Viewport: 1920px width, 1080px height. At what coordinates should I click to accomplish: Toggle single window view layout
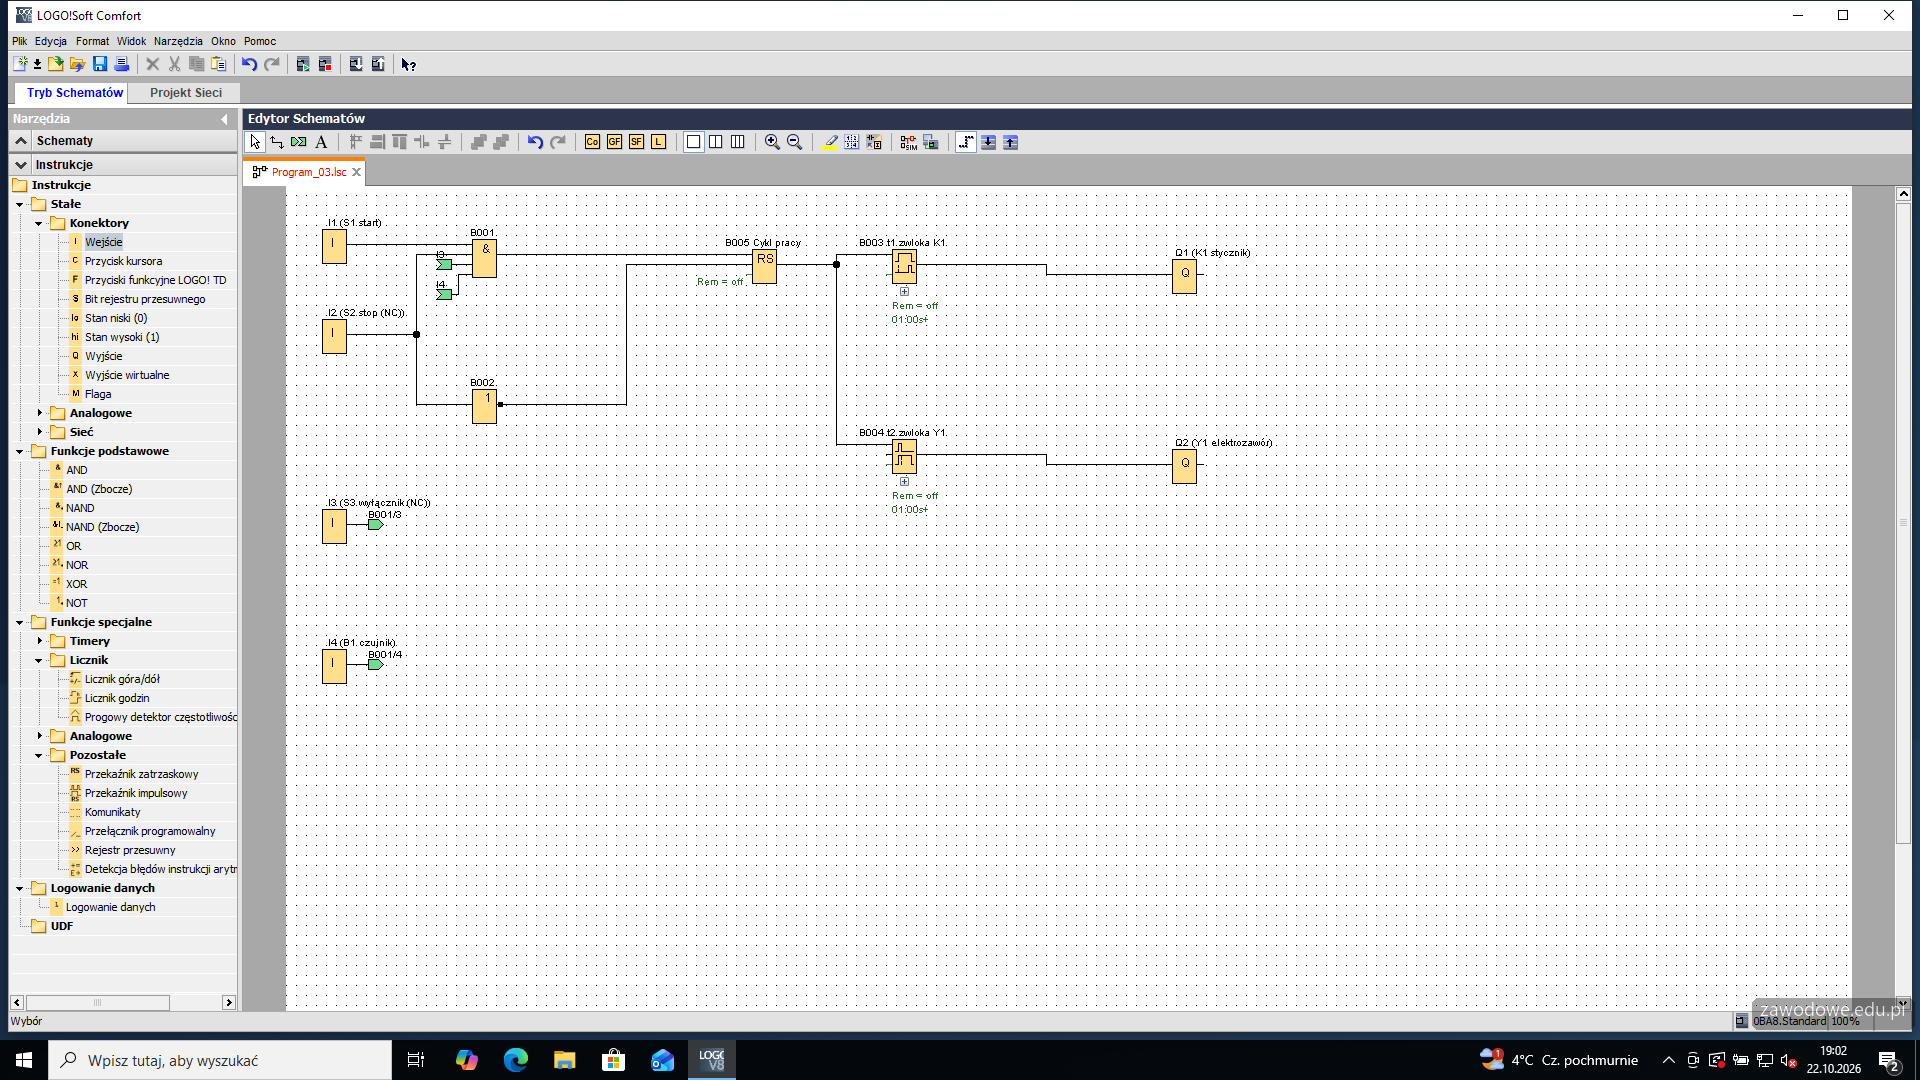click(x=693, y=142)
